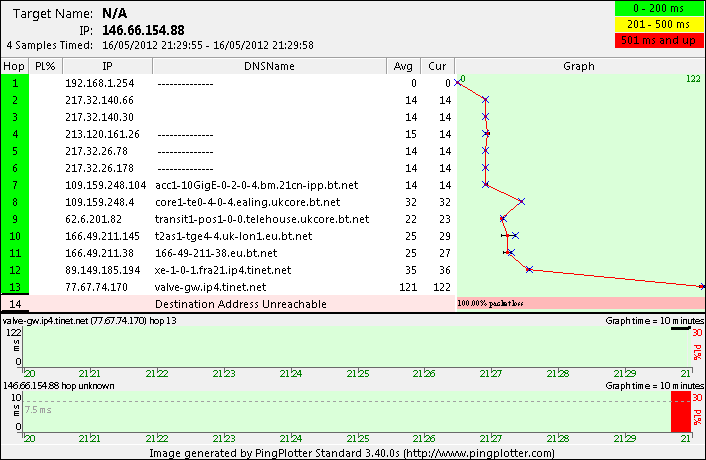Click the PL% column header
Screen dimensions: 706x460
(45, 66)
